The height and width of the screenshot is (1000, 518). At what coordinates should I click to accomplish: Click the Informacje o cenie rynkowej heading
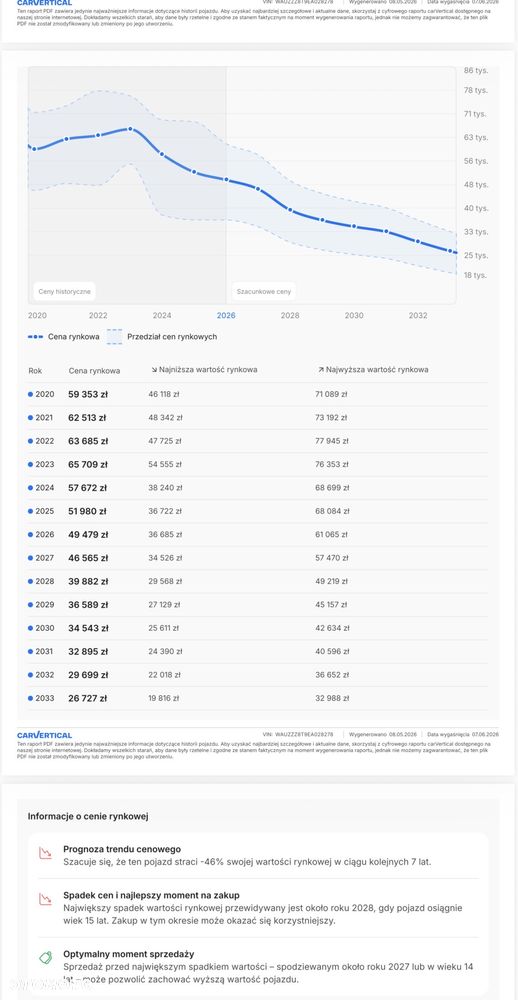(88, 816)
